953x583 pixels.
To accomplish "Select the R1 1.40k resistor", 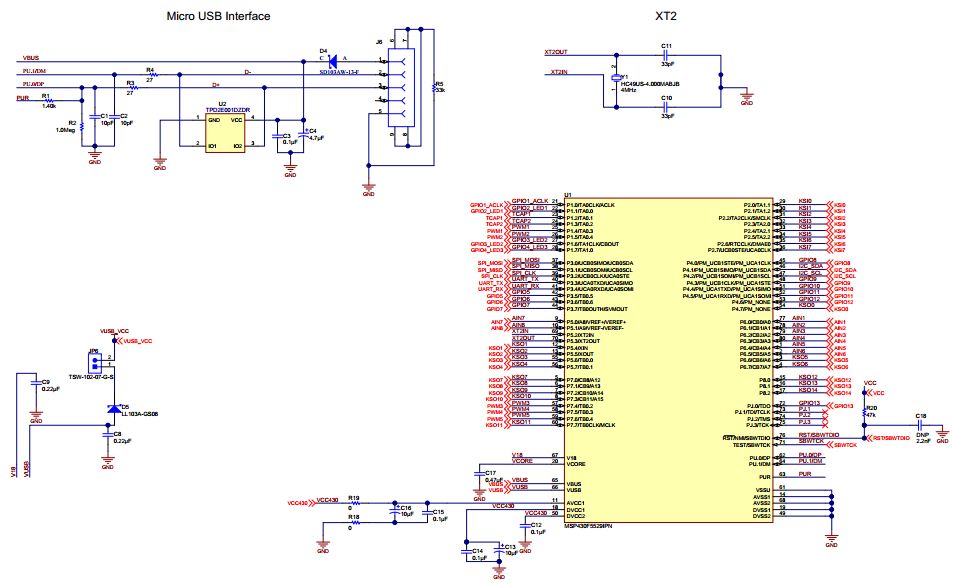I will click(46, 101).
